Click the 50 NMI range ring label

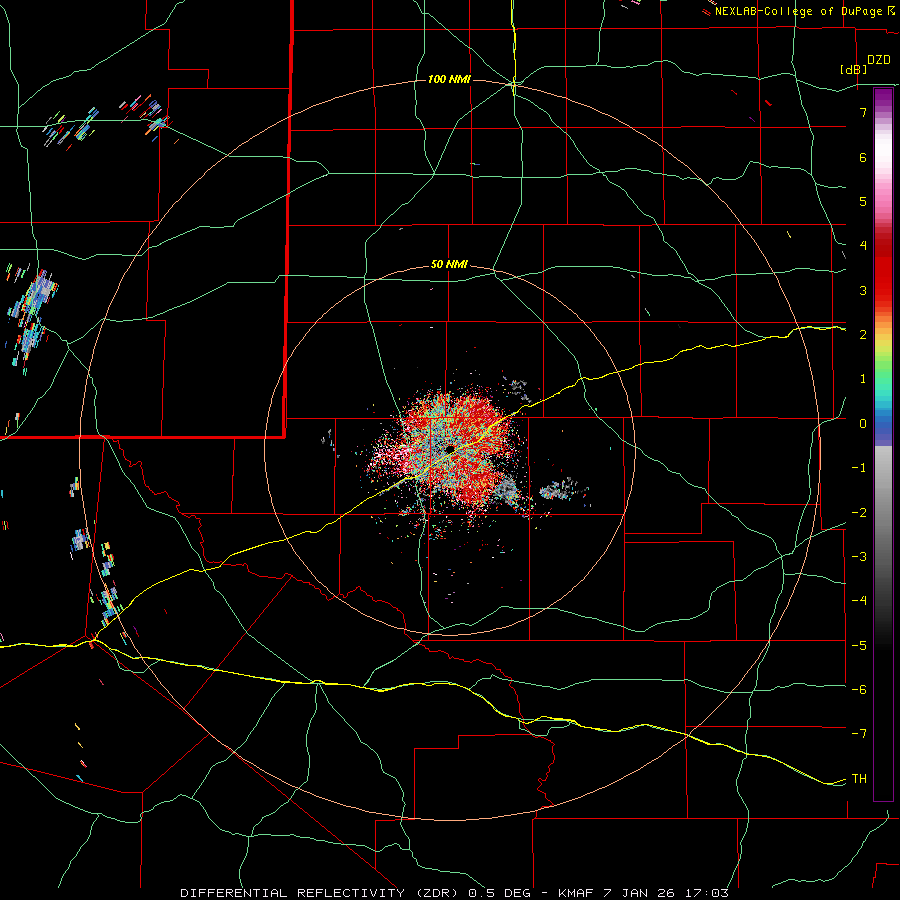tap(449, 265)
